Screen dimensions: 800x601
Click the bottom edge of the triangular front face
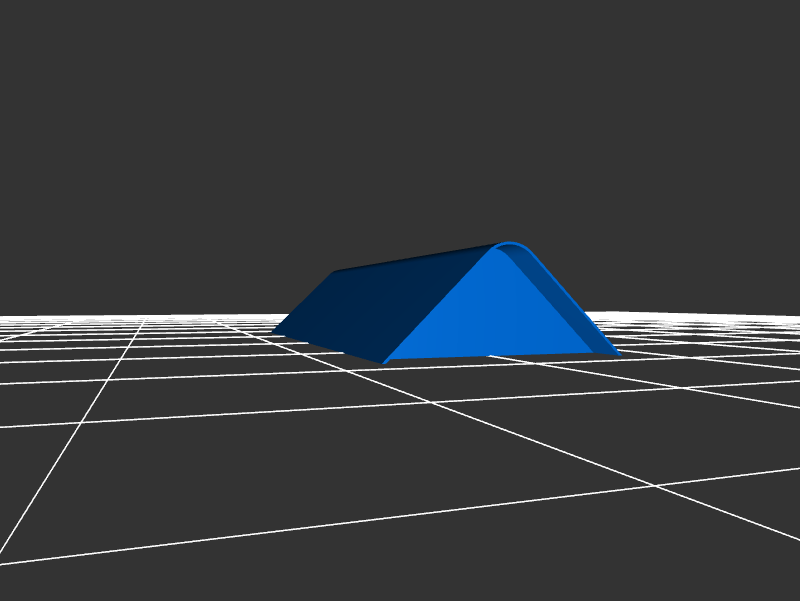pos(500,357)
